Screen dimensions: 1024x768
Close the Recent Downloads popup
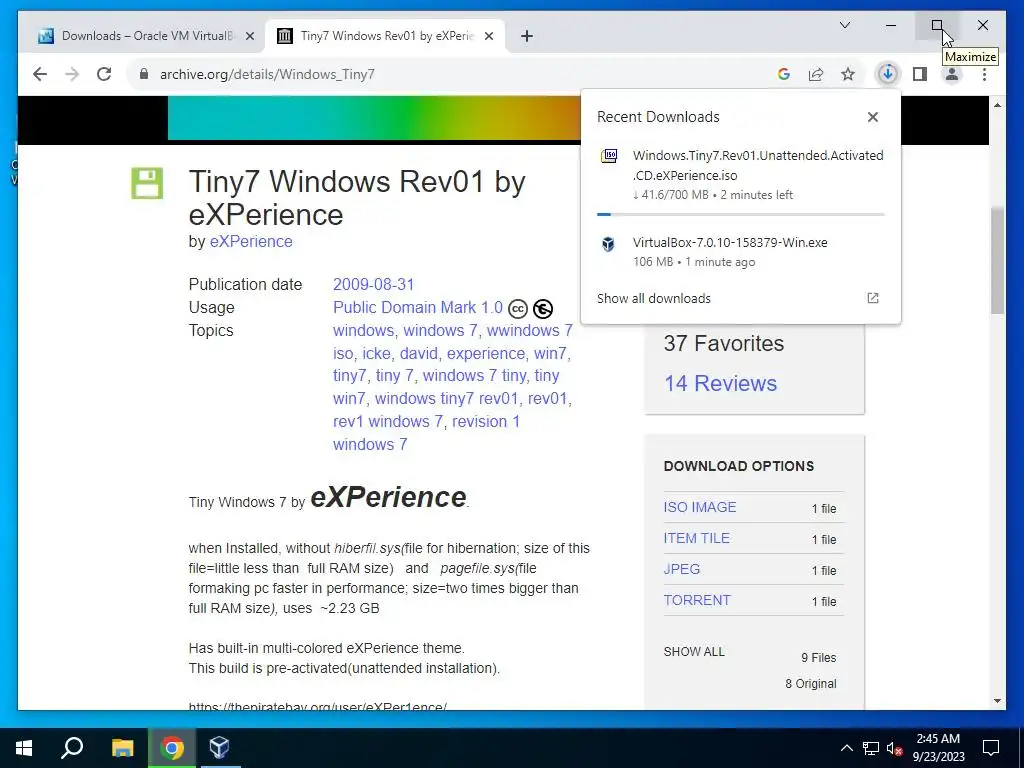coord(872,117)
